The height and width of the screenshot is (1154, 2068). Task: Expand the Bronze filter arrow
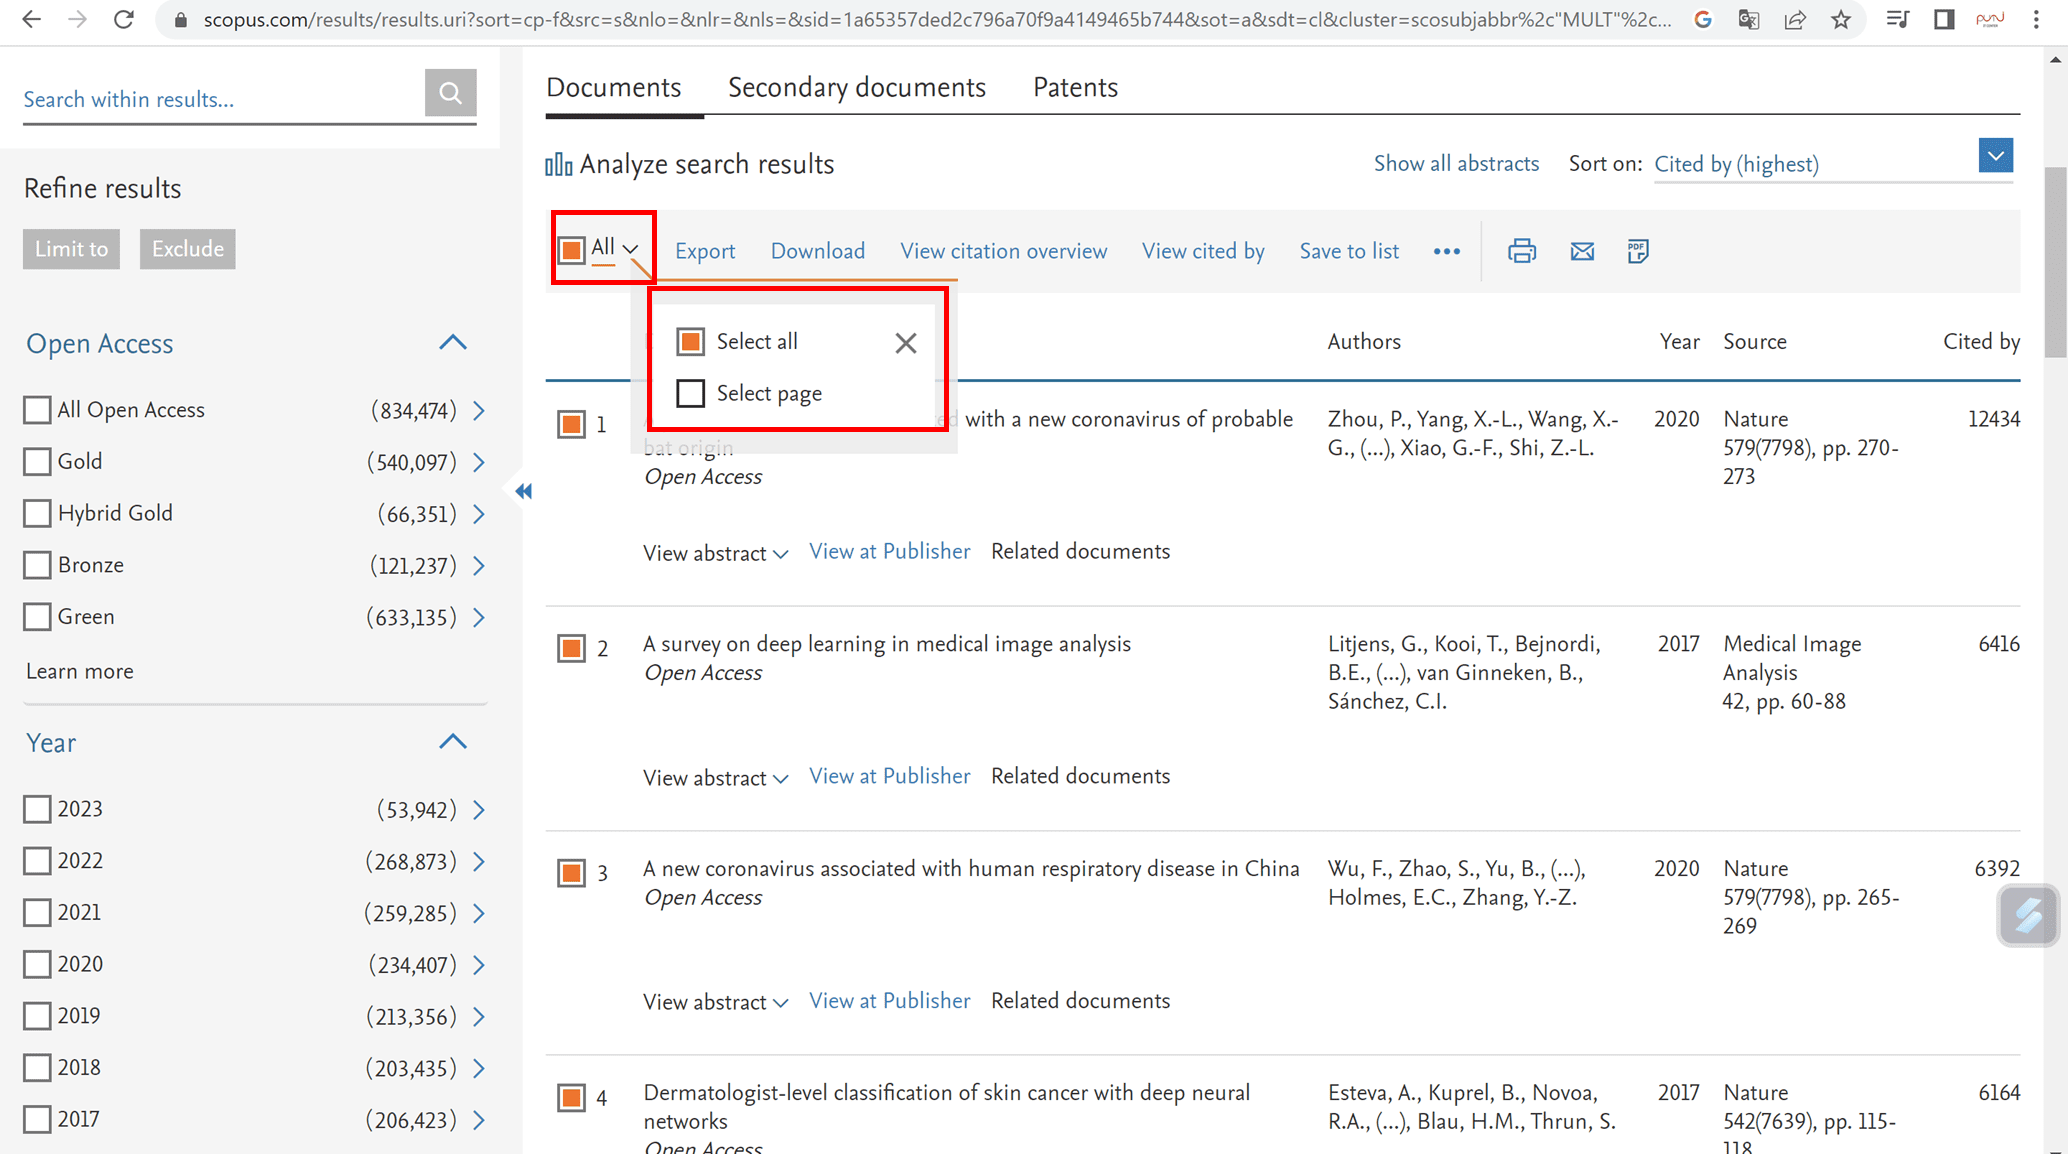click(x=479, y=566)
